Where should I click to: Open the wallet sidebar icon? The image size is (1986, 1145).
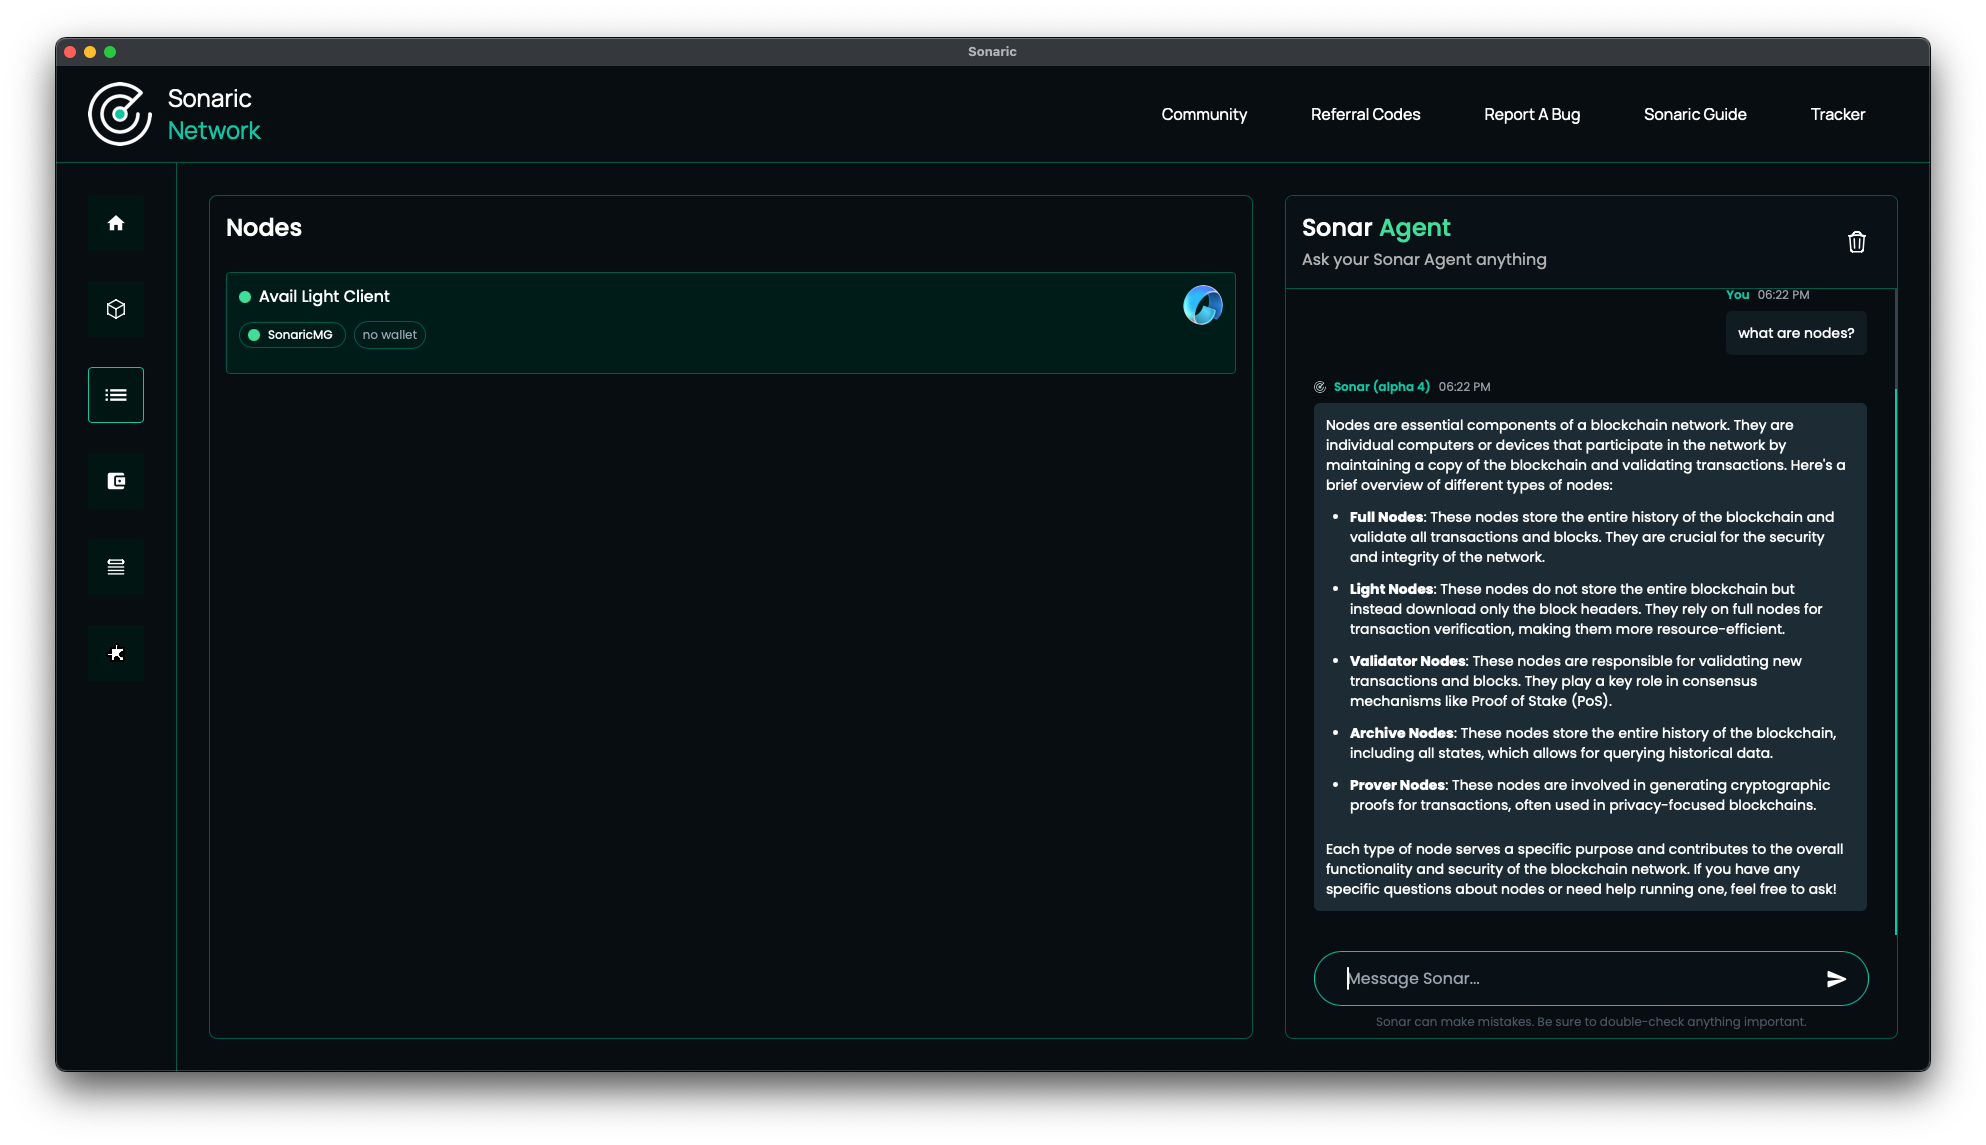(x=116, y=481)
